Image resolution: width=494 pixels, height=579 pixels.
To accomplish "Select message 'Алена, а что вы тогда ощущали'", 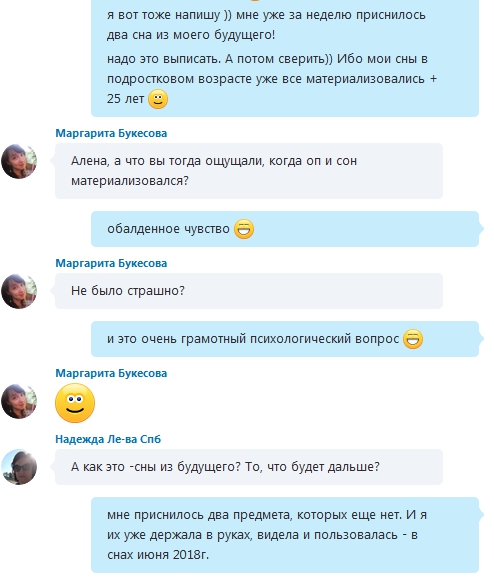I will click(x=249, y=171).
